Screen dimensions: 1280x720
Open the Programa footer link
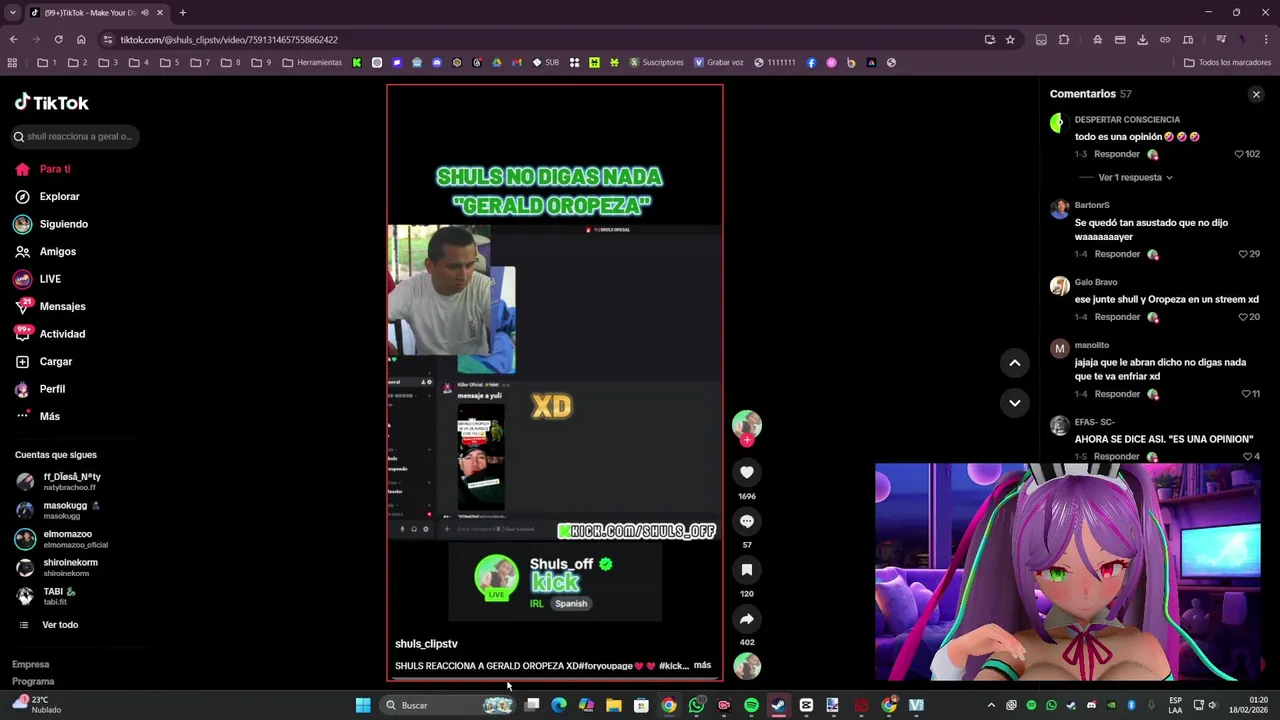[x=33, y=681]
